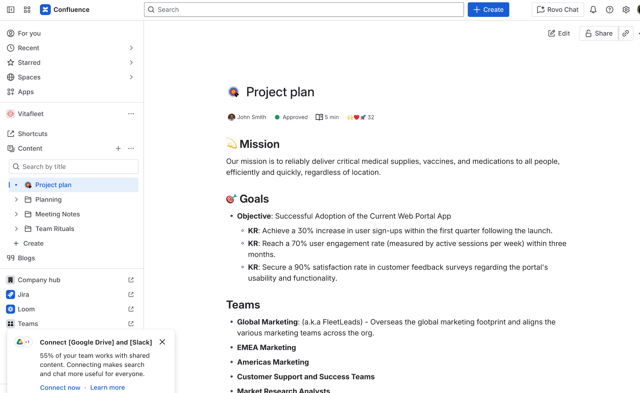
Task: Open the help question mark icon
Action: tap(609, 9)
